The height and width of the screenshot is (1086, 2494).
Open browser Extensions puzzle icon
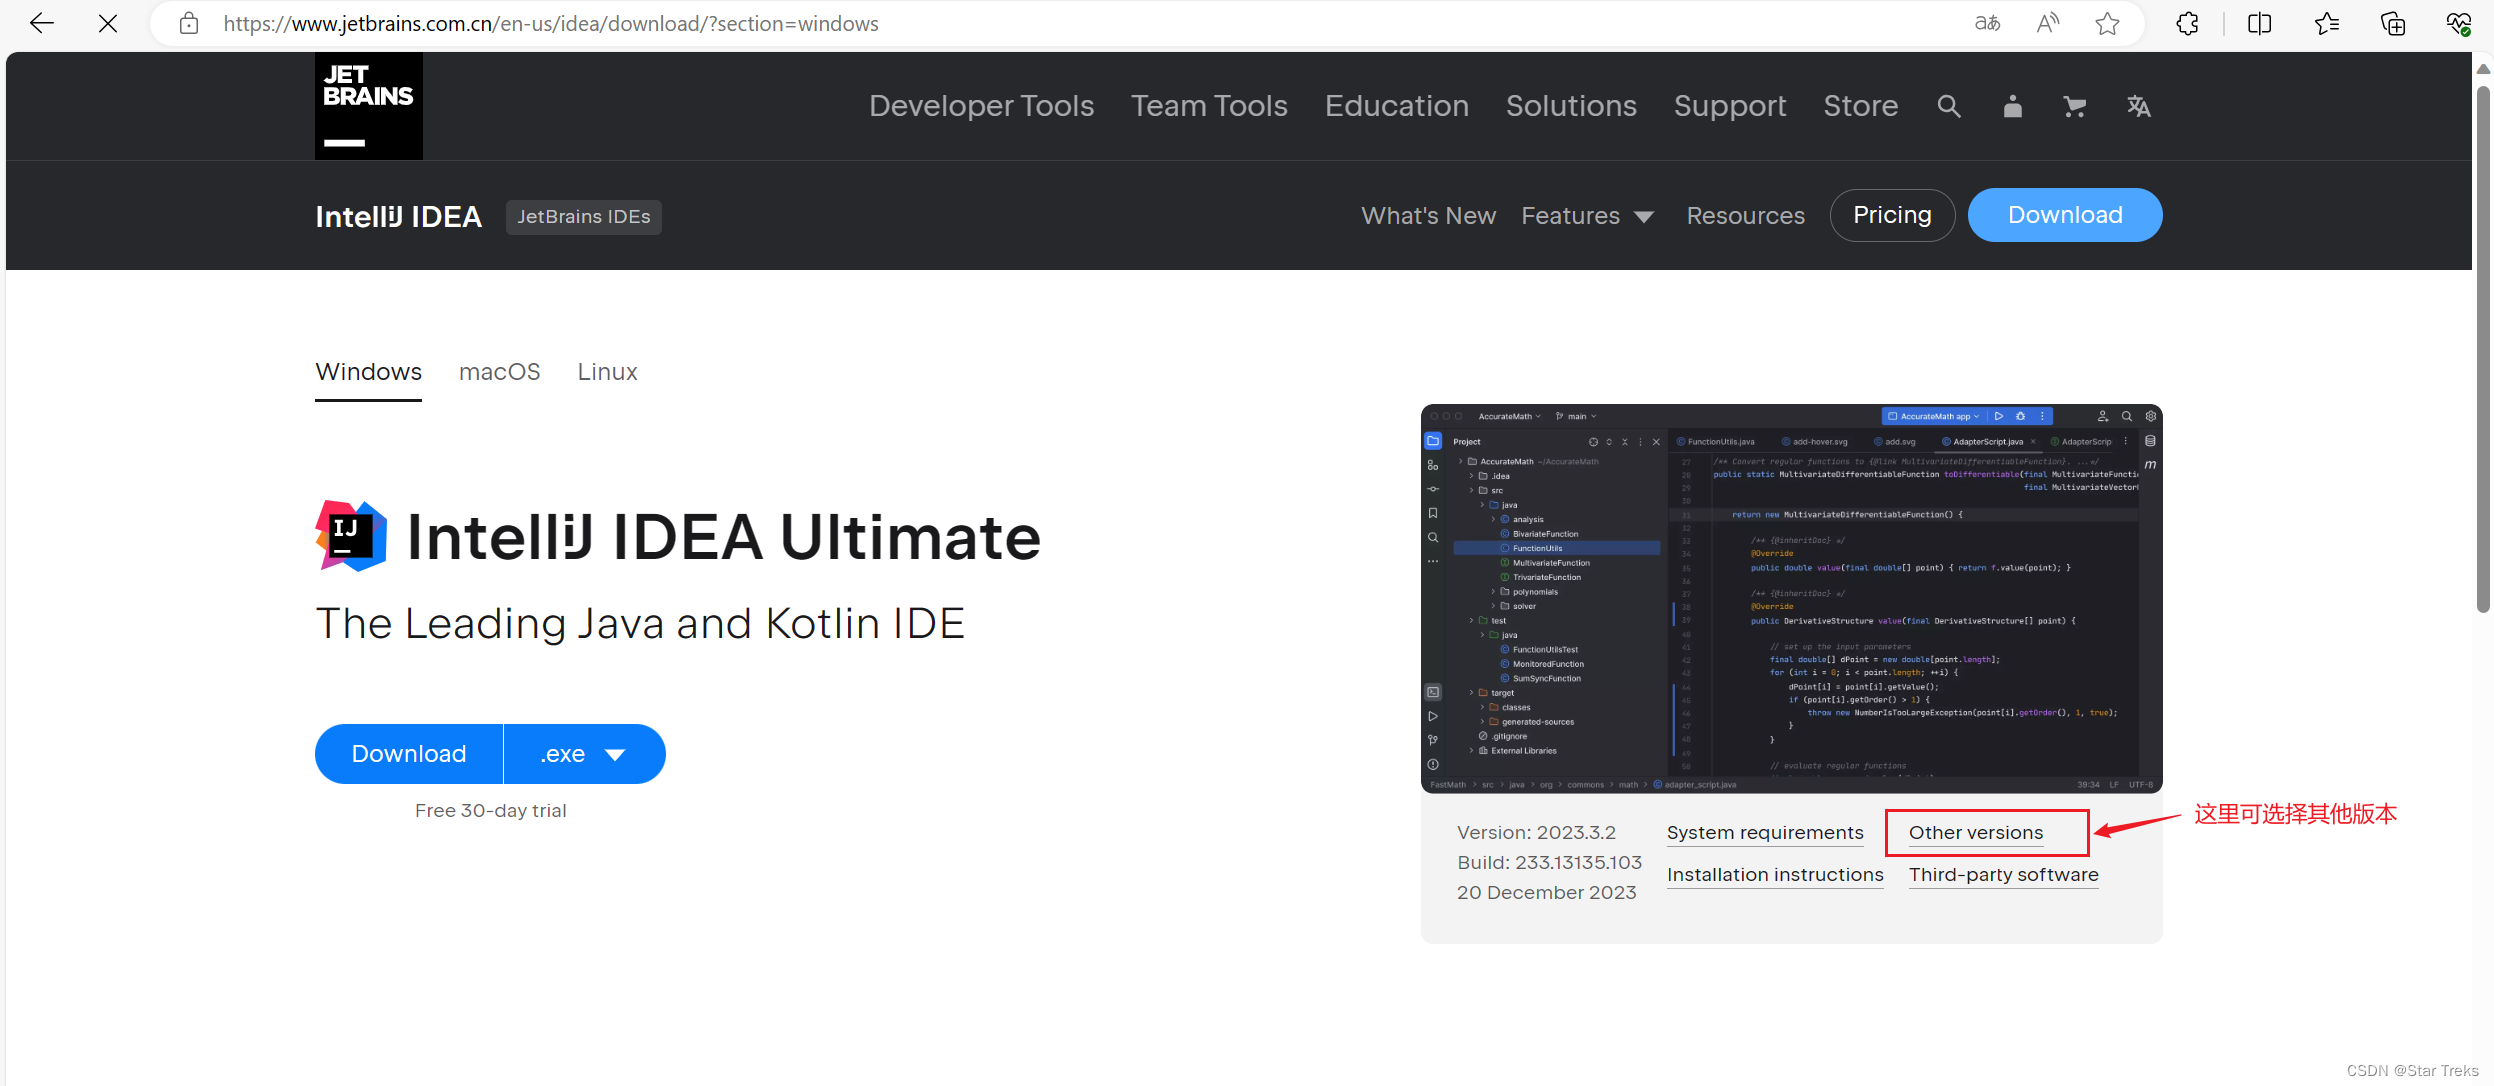(2187, 23)
